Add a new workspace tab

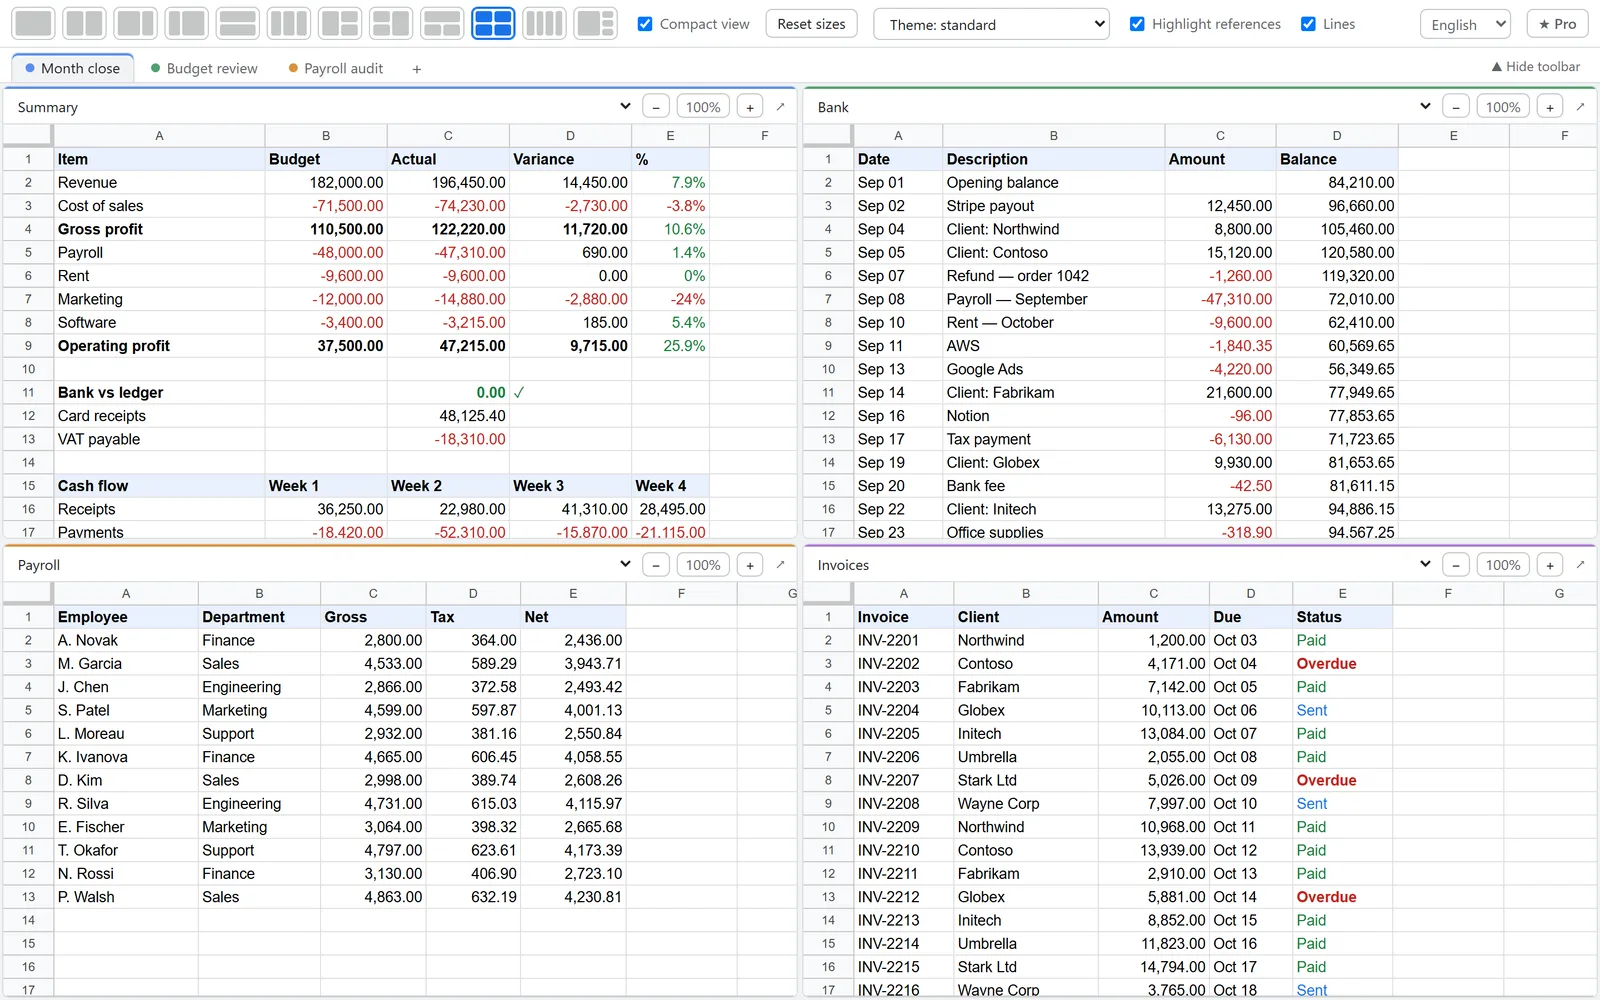[x=417, y=69]
